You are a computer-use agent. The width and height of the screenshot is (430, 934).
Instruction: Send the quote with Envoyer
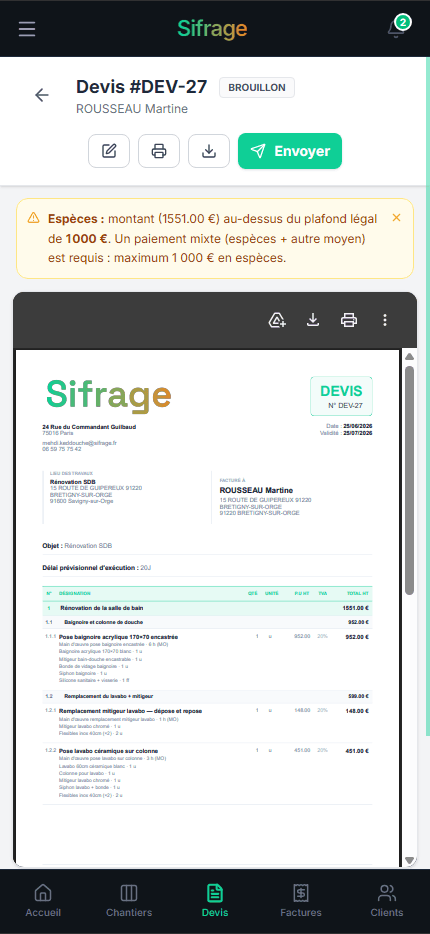point(290,151)
